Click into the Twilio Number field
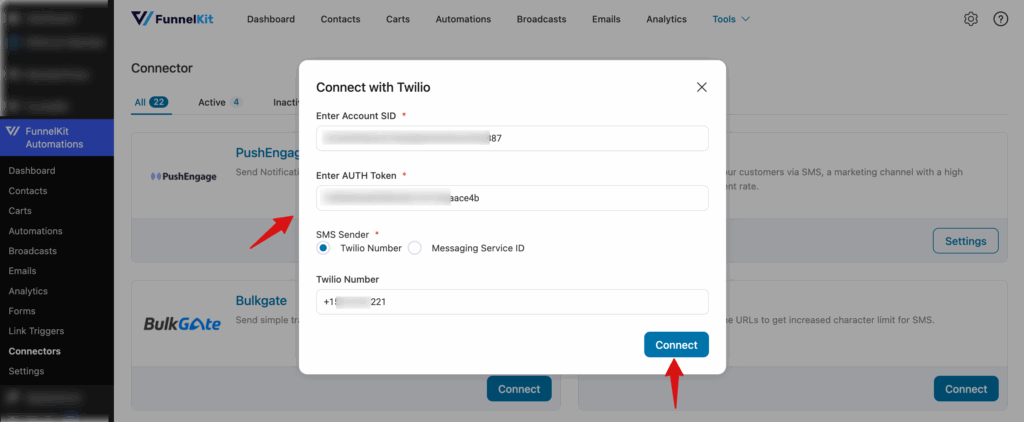Screen dimensions: 1024x422 (512, 302)
